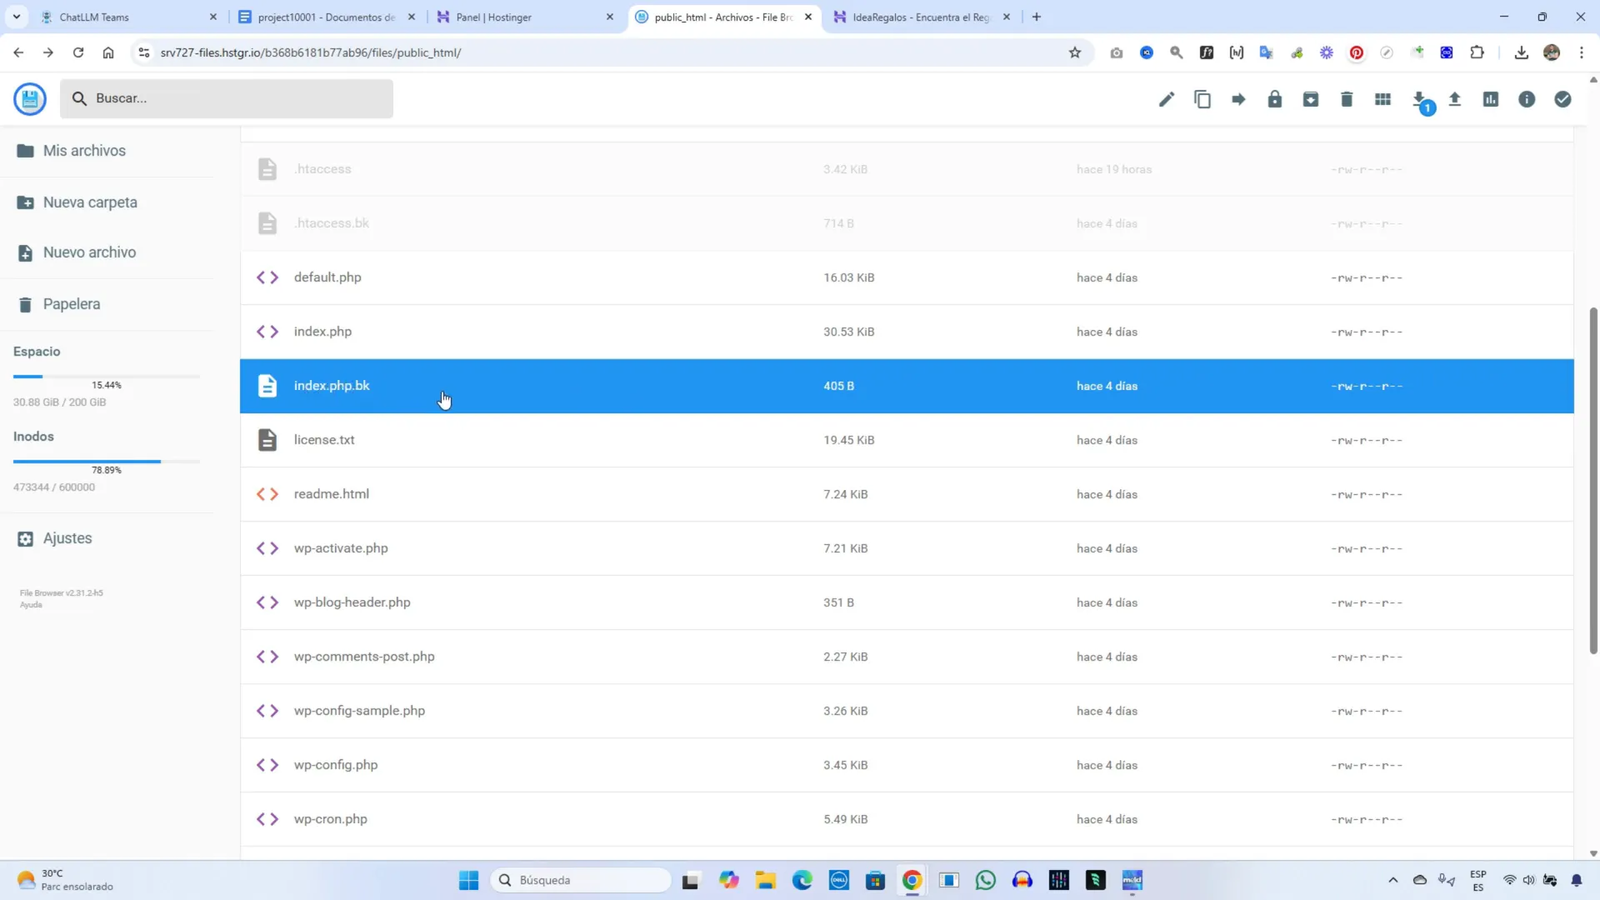The height and width of the screenshot is (900, 1600).
Task: Copy the selected file using copy icon
Action: point(1202,98)
